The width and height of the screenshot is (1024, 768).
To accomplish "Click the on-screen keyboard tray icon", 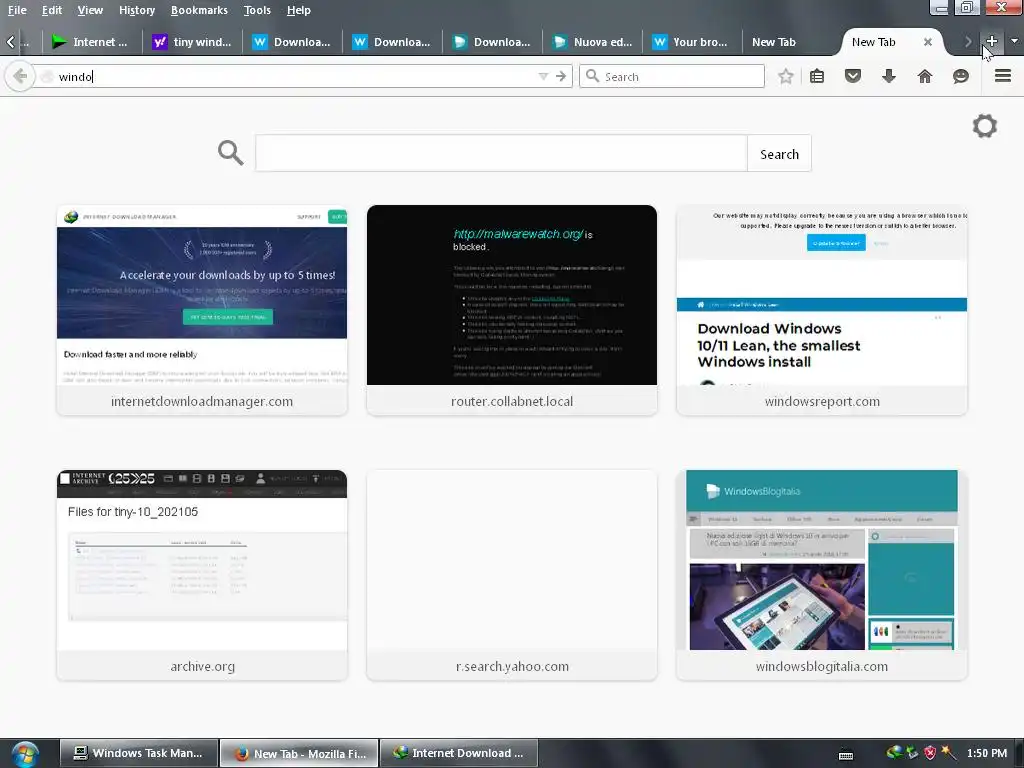I will click(x=846, y=755).
